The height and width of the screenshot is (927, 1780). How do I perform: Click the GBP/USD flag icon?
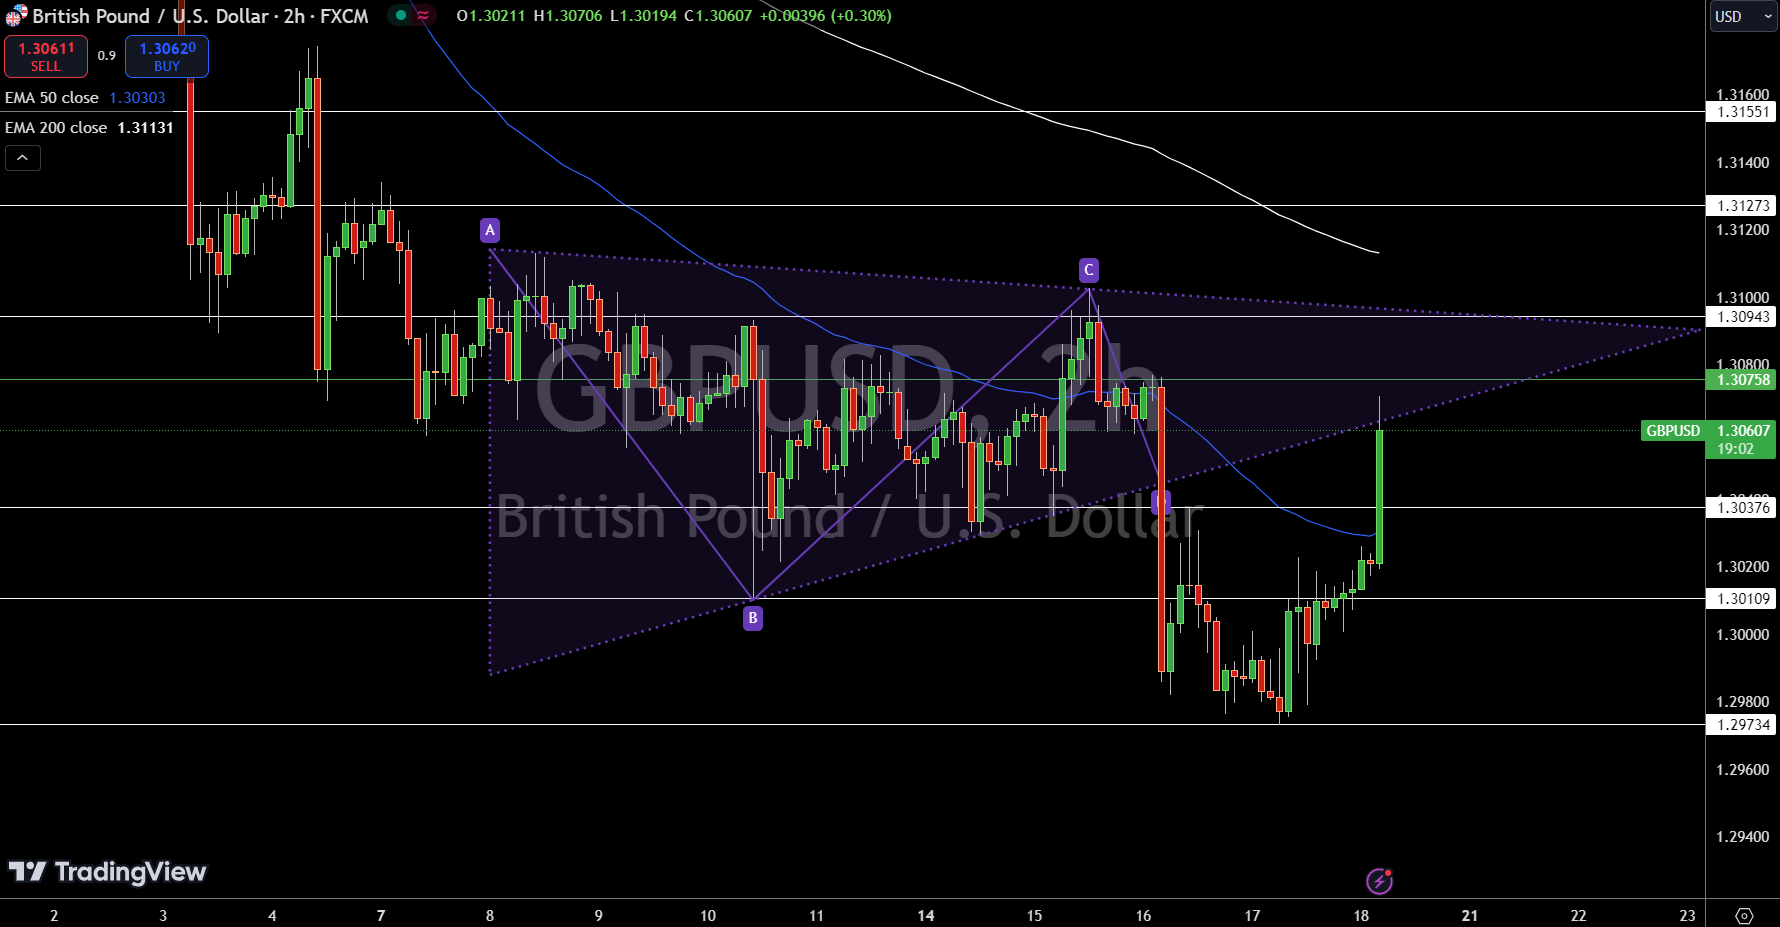tap(16, 16)
